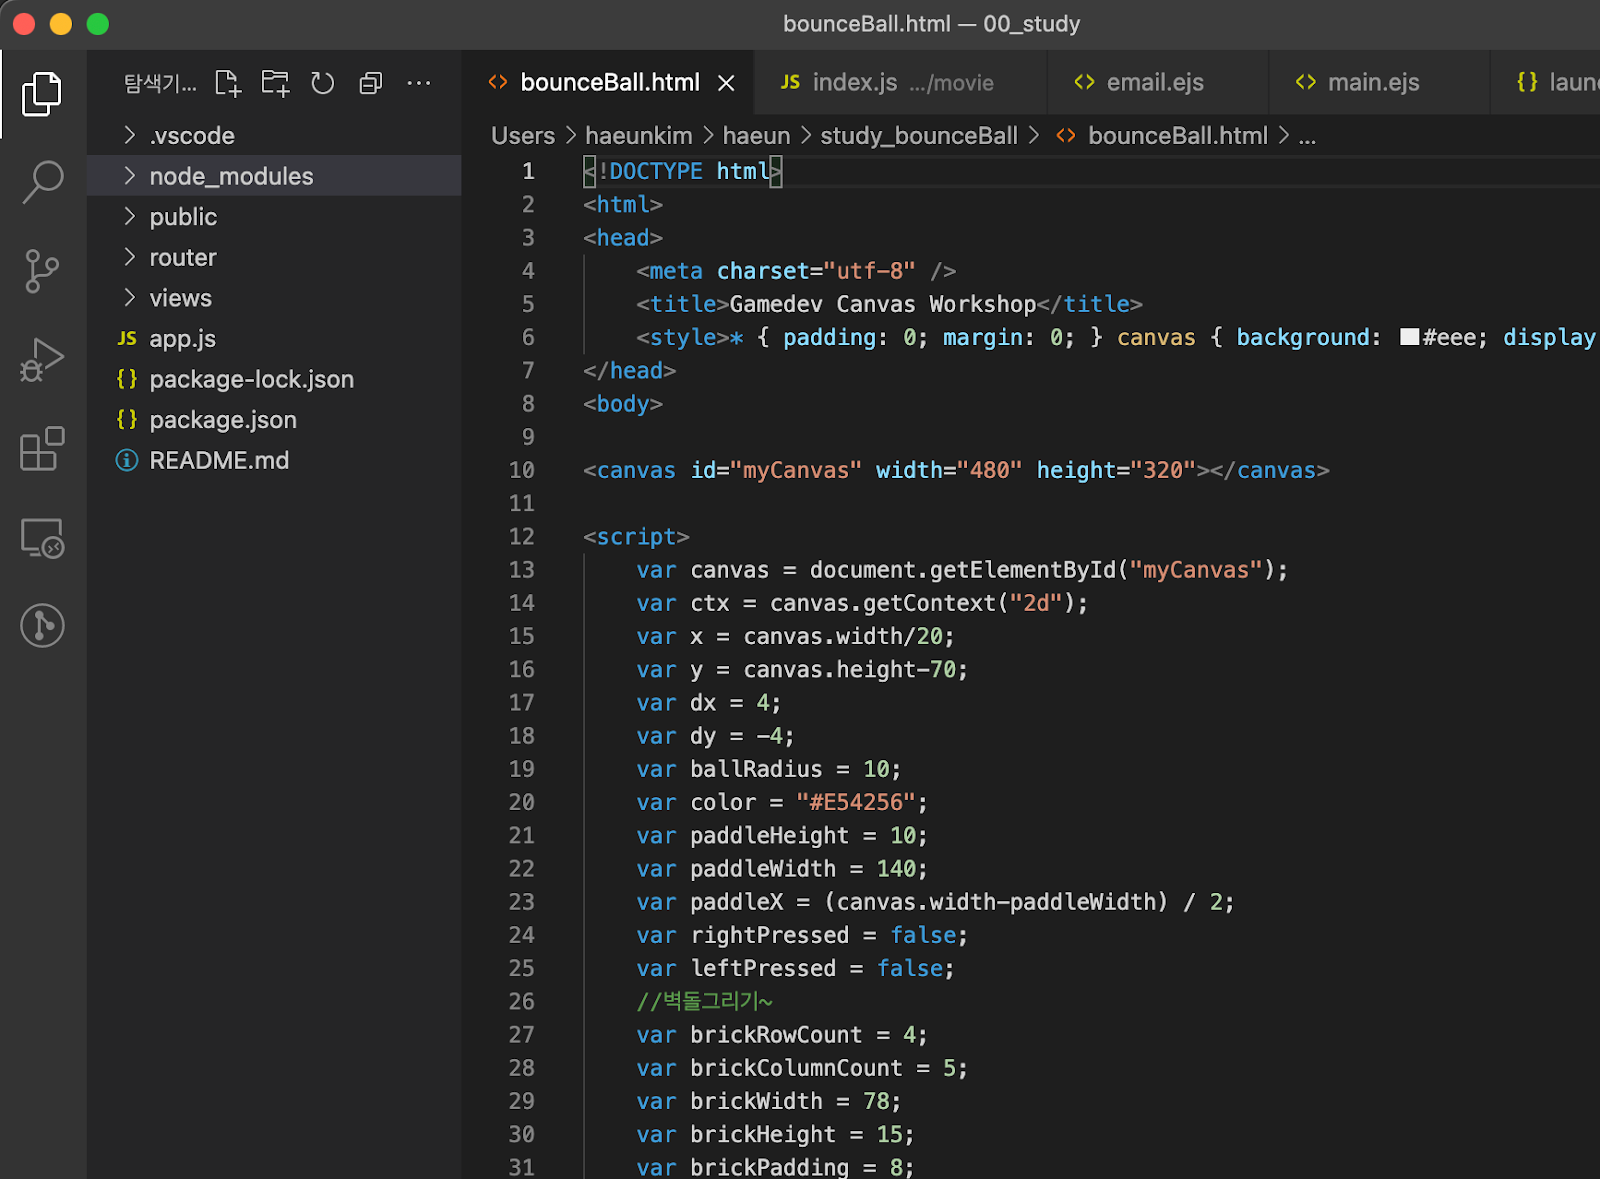Click the 'Gamedev Canvas Workshop' title text
Image resolution: width=1600 pixels, height=1179 pixels.
coord(883,304)
